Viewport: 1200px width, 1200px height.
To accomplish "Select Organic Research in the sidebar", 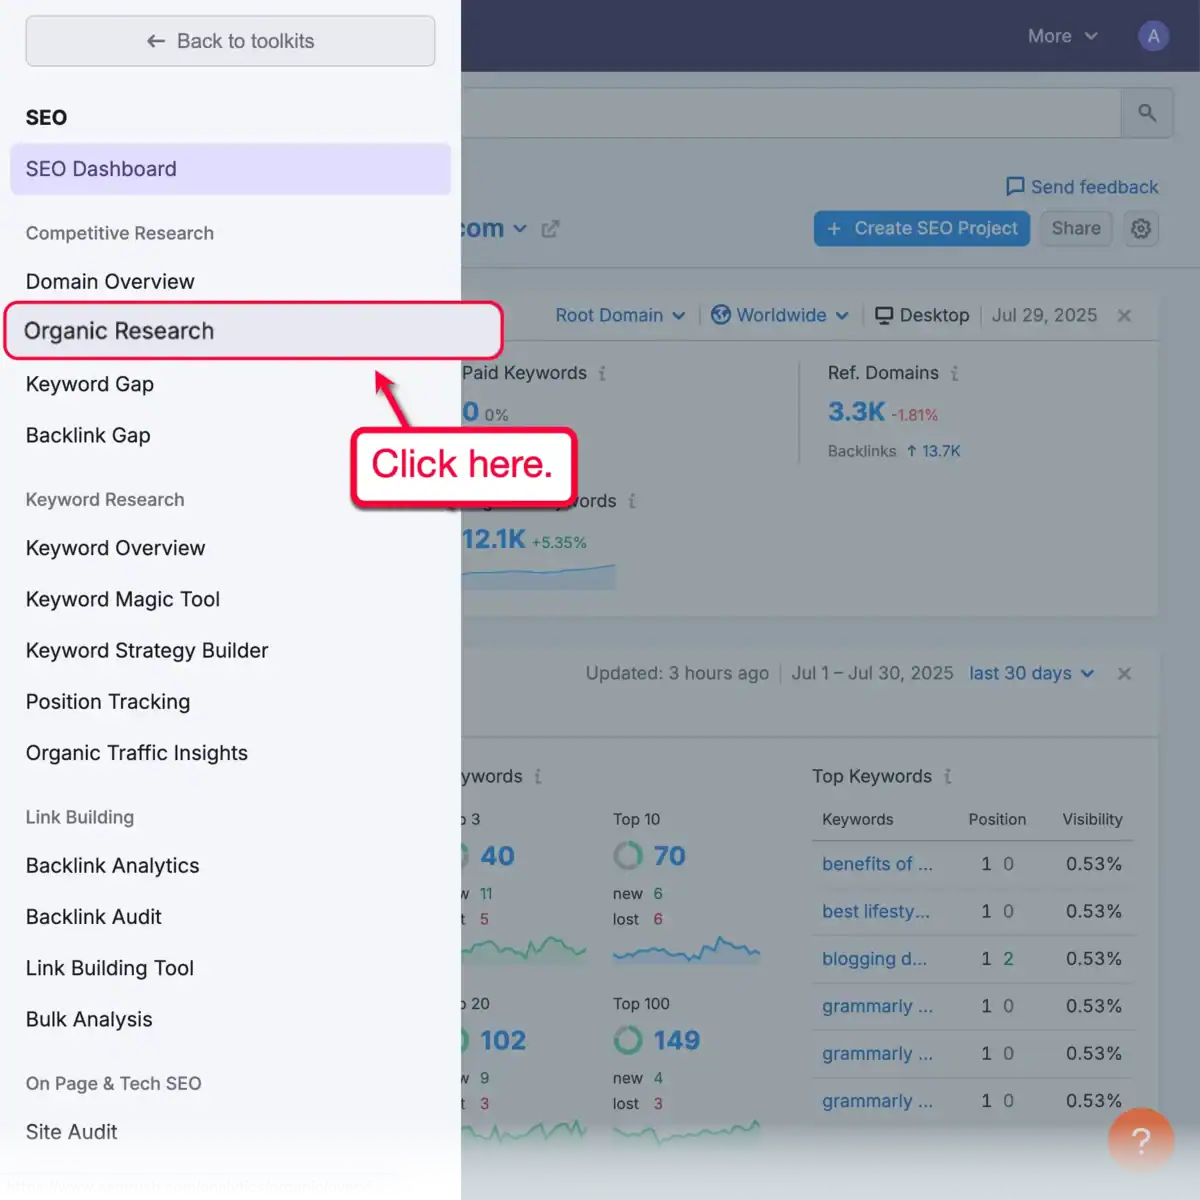I will pyautogui.click(x=119, y=331).
